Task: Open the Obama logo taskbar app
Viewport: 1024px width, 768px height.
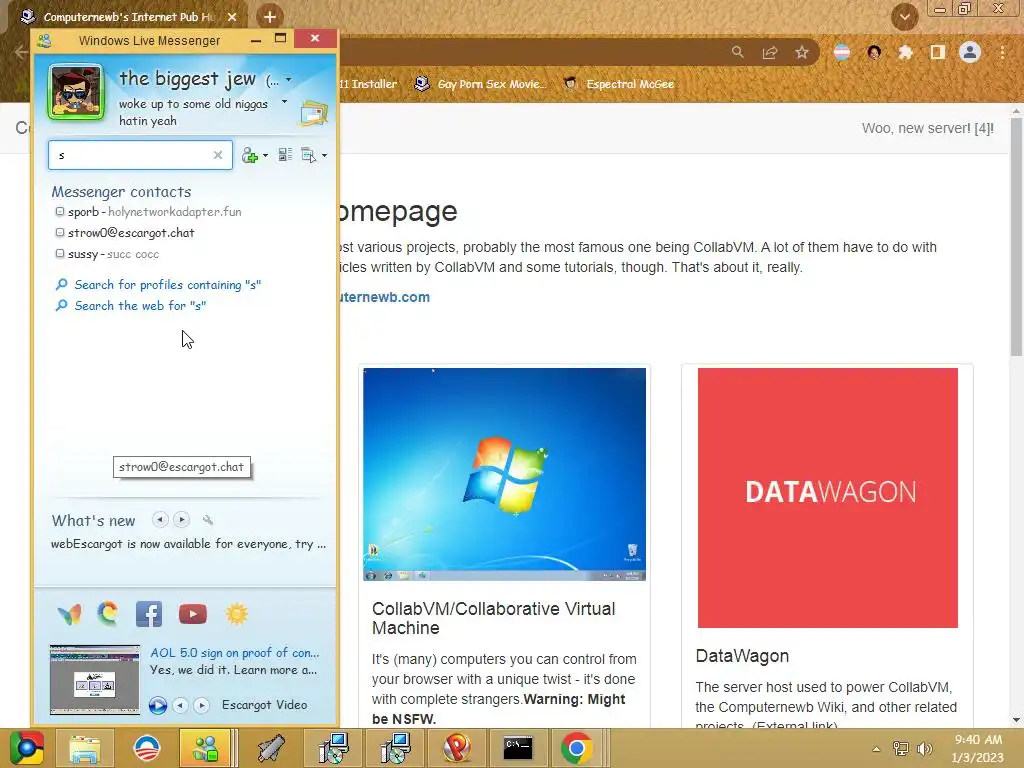Action: tap(147, 748)
